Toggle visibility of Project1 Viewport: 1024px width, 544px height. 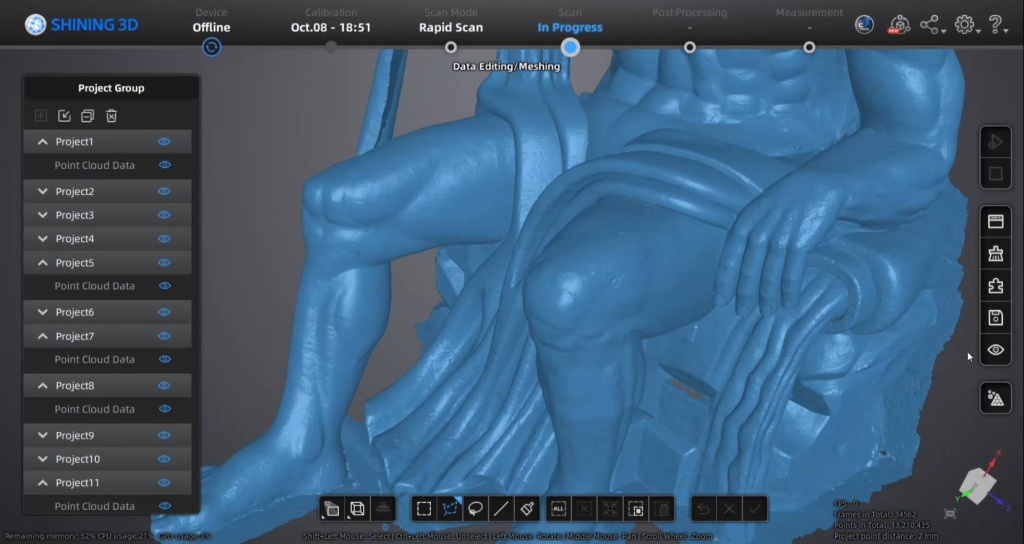point(164,142)
